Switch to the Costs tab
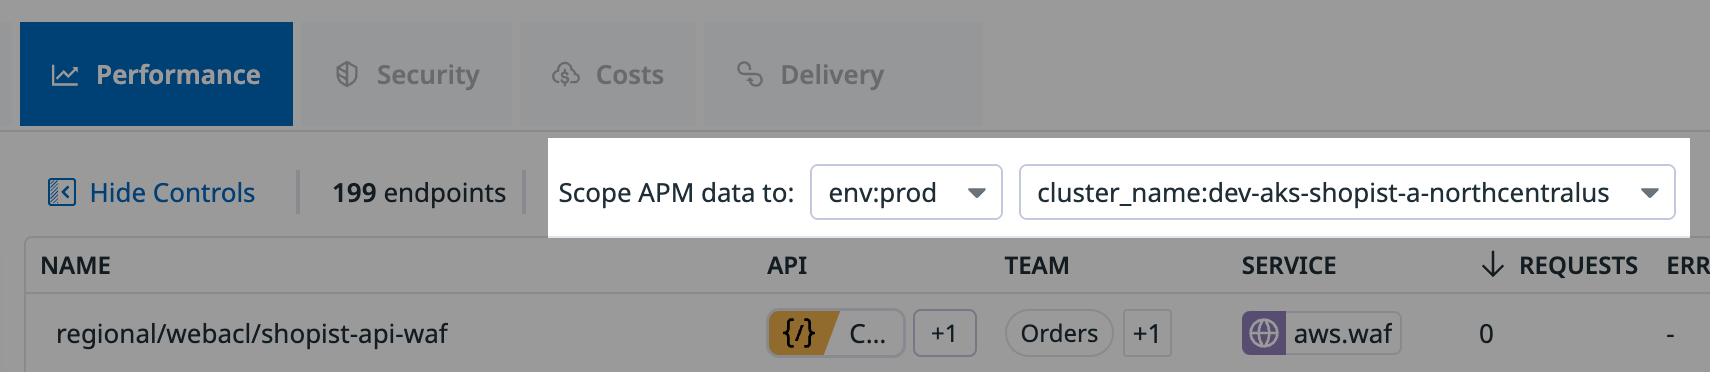Screen dimensions: 1710x372 tap(607, 74)
